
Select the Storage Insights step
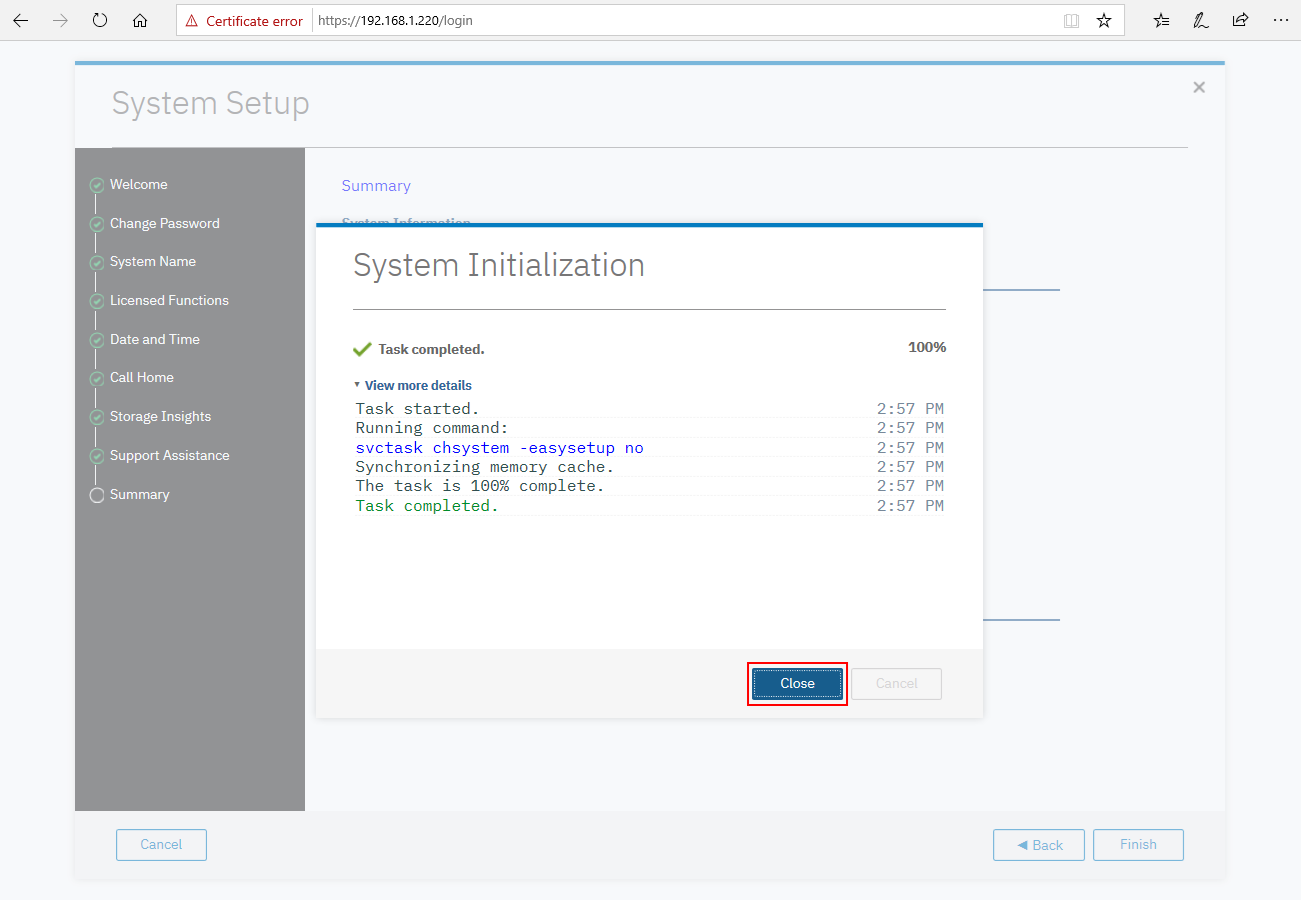click(x=160, y=416)
